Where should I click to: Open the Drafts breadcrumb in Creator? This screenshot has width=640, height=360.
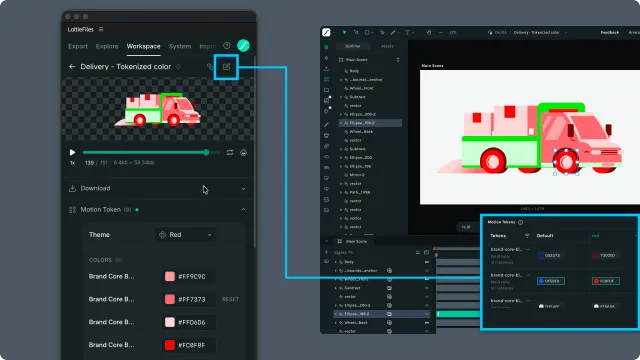pyautogui.click(x=500, y=32)
